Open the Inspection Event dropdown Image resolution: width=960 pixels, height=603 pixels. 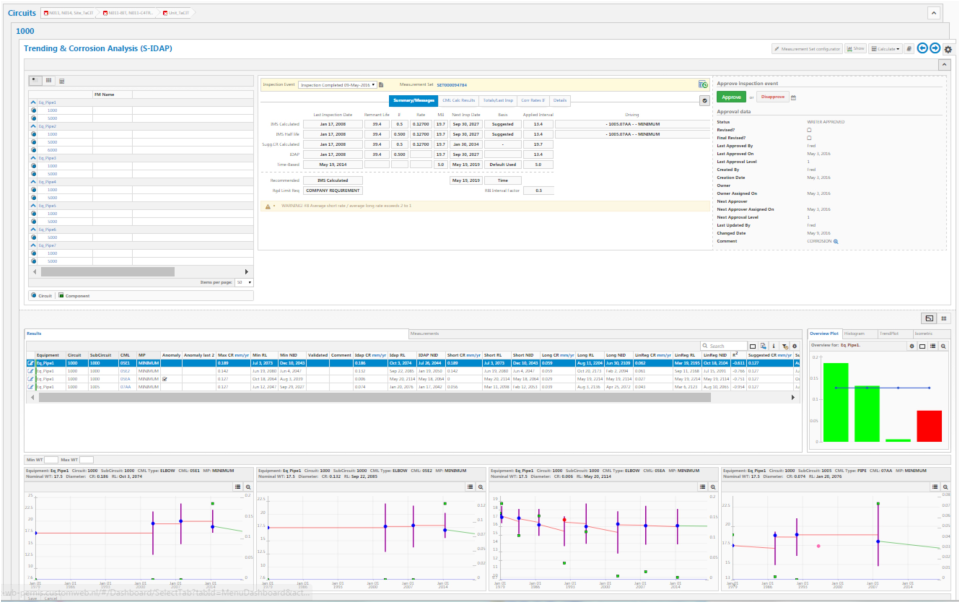click(374, 86)
